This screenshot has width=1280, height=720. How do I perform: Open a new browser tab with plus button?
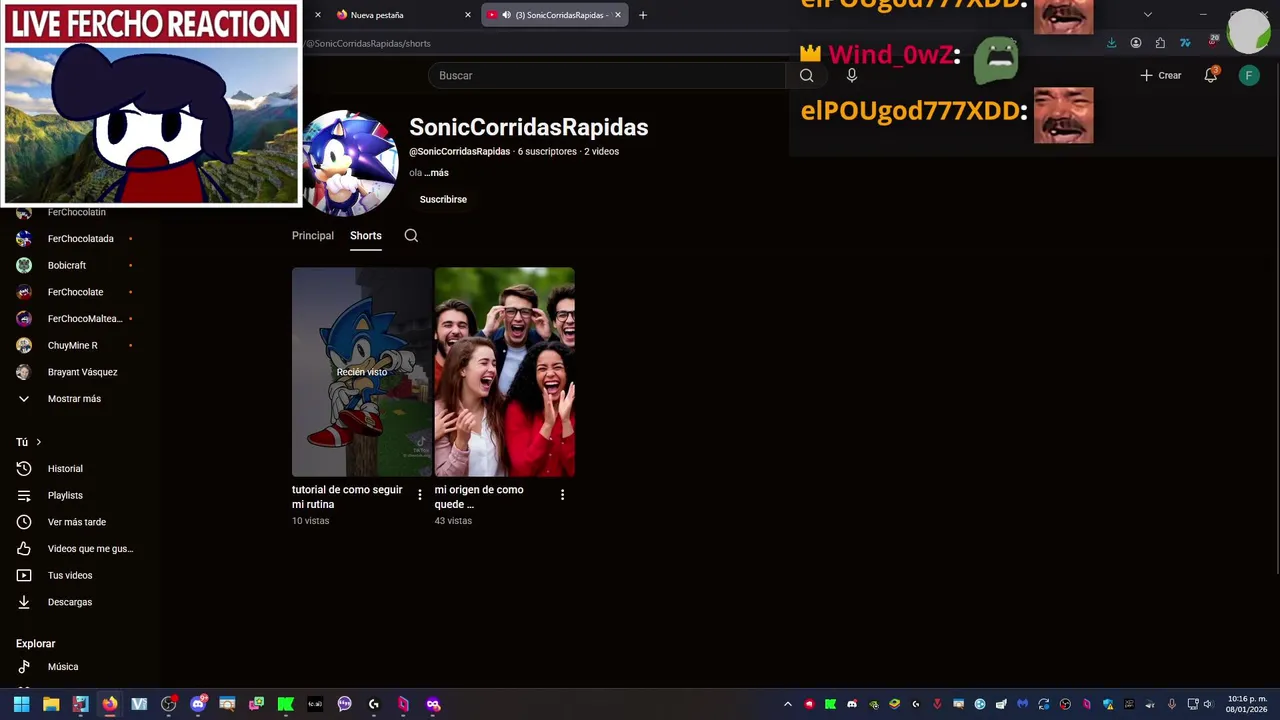pyautogui.click(x=643, y=15)
